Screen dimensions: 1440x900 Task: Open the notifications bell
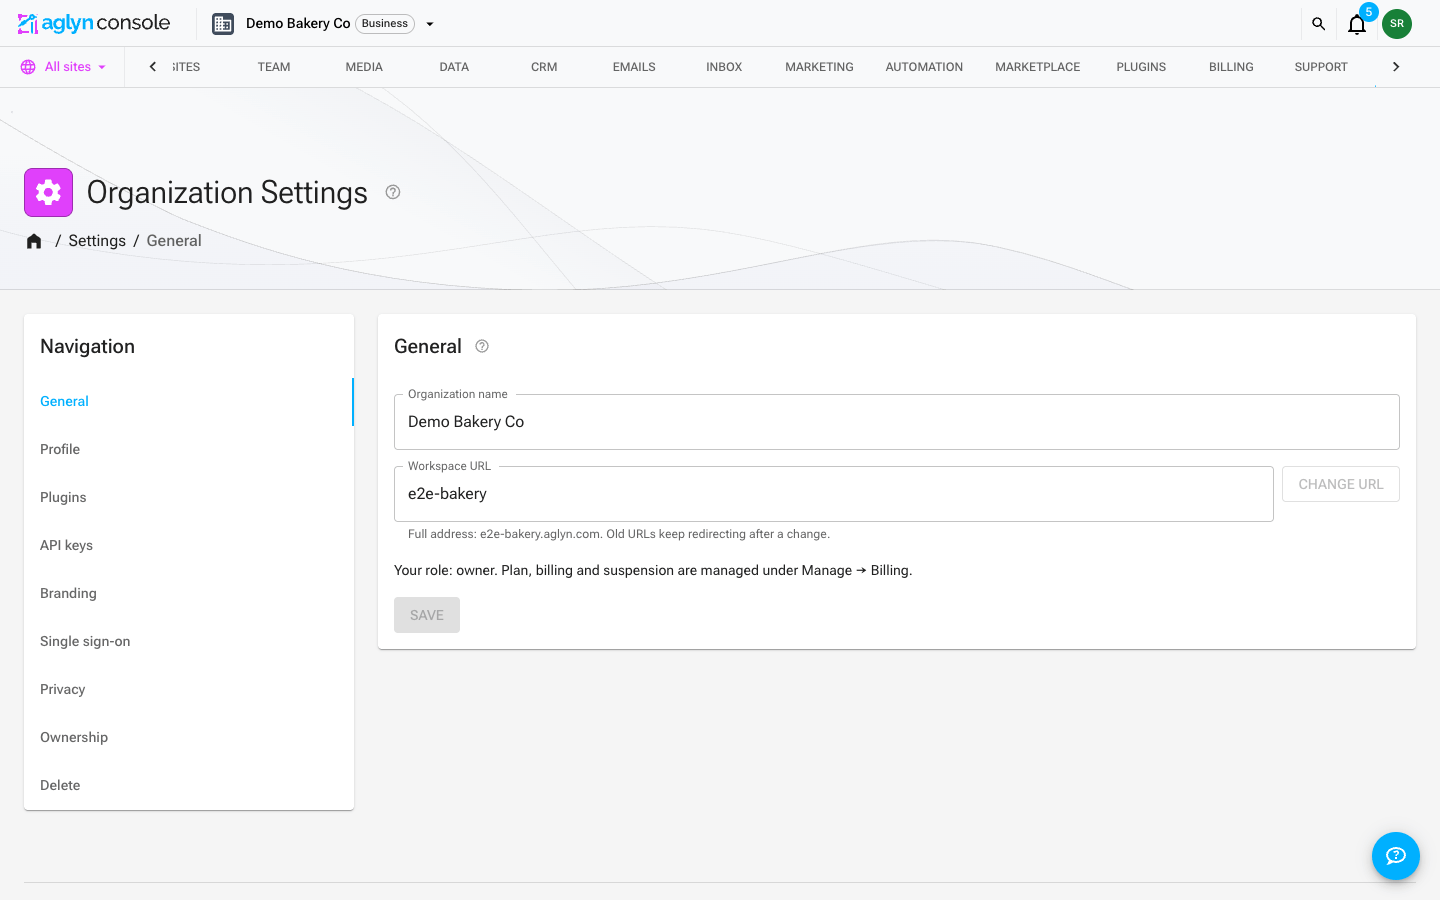point(1357,24)
